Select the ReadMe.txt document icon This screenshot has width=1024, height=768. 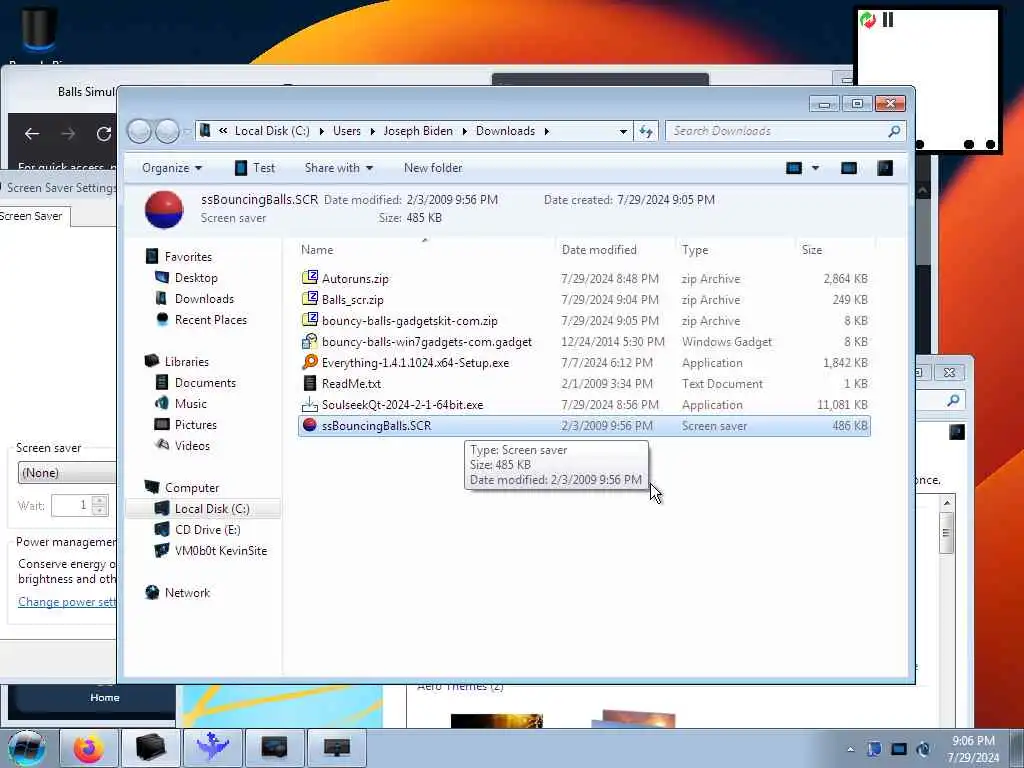coord(310,383)
